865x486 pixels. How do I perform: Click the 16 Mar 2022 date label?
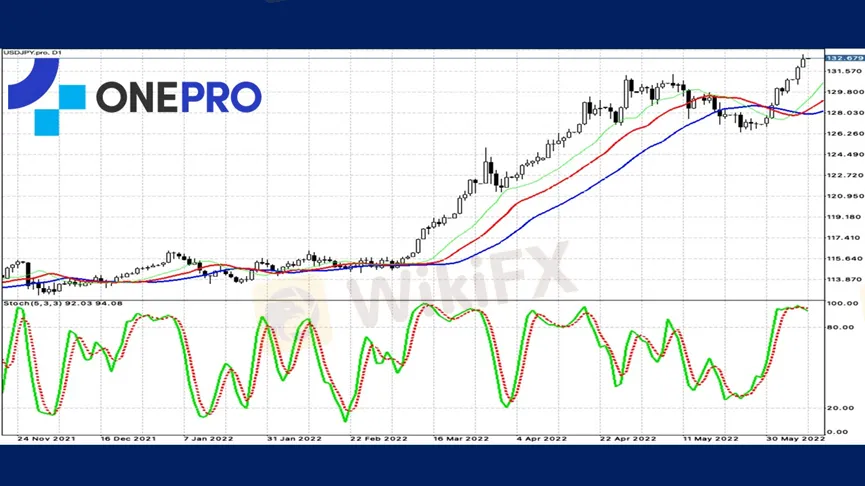461,439
